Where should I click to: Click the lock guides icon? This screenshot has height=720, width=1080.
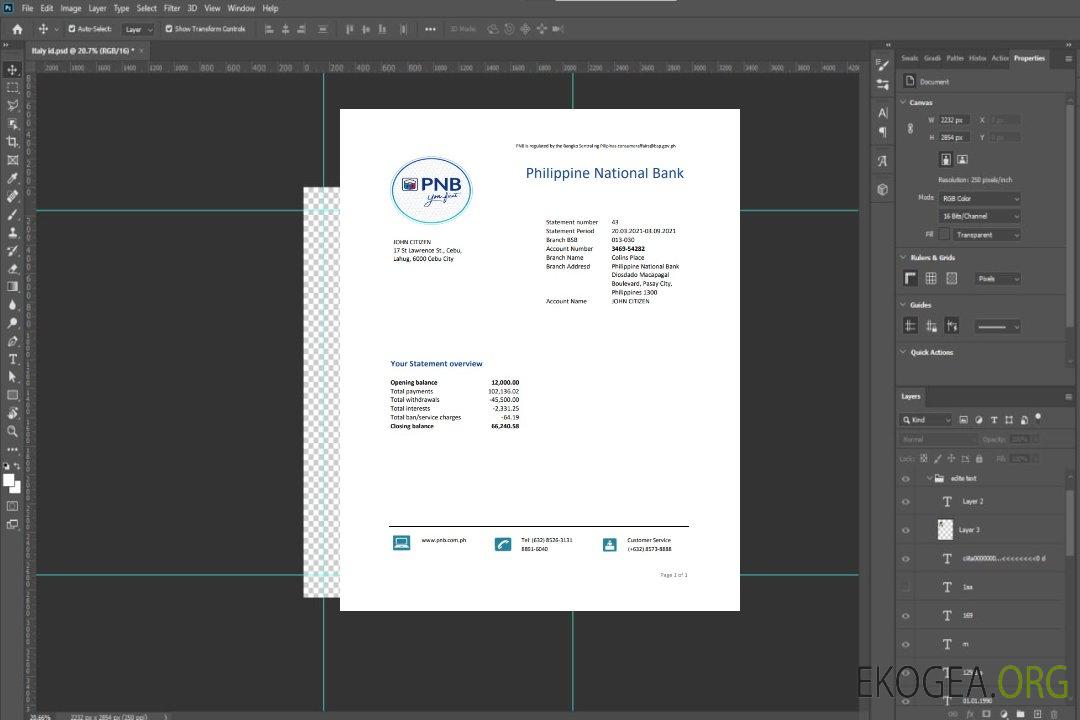point(931,327)
